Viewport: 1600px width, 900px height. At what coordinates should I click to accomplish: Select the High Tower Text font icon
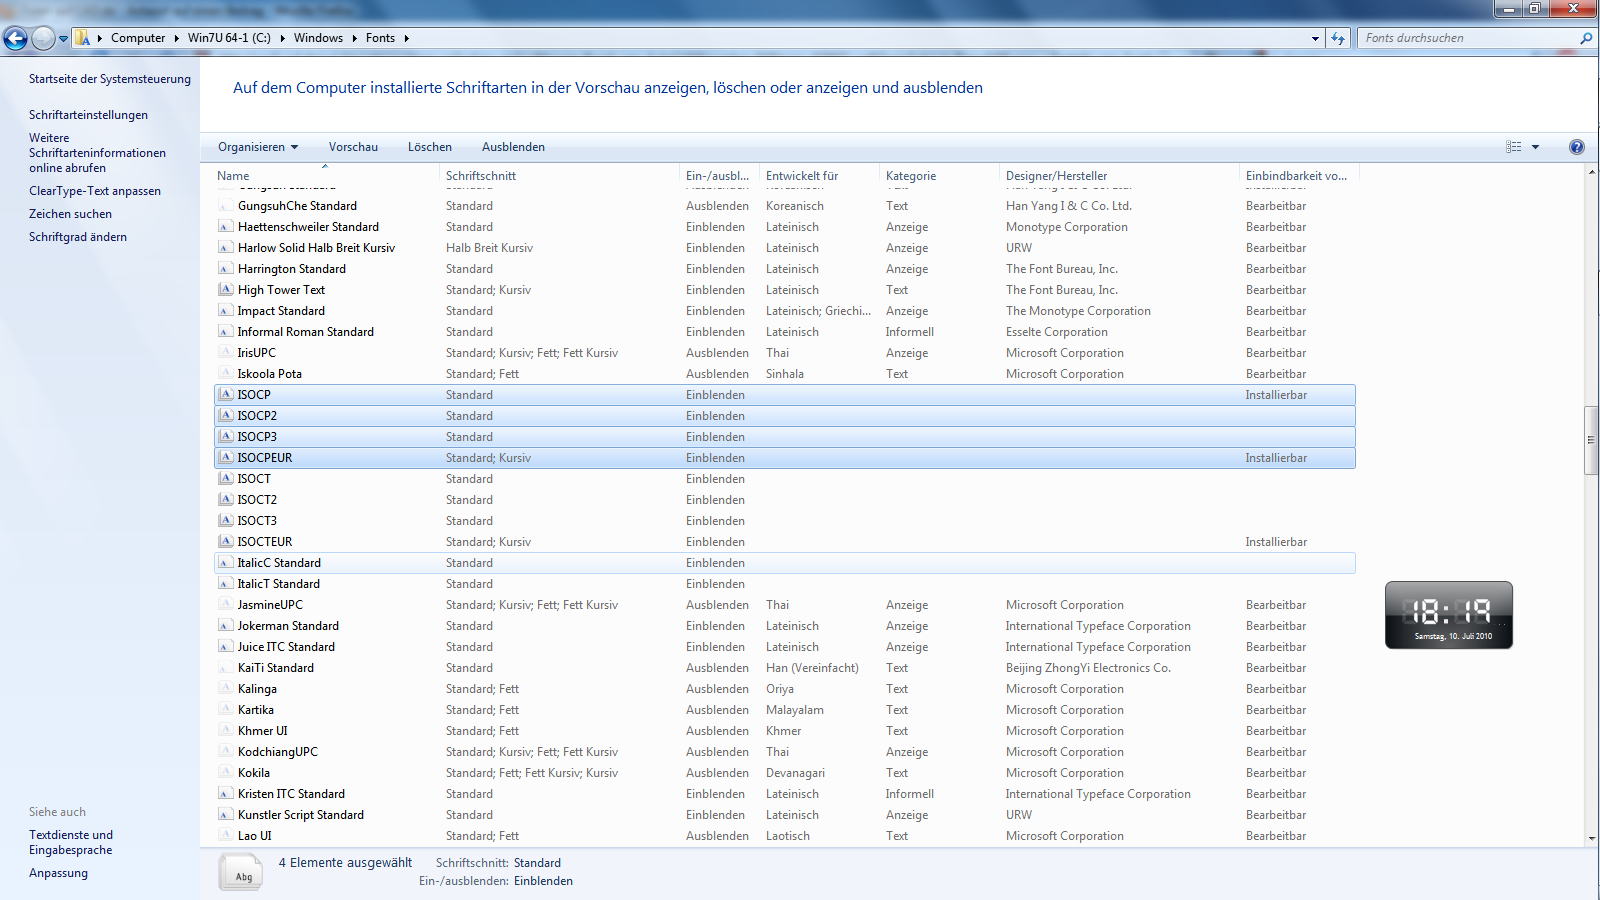(226, 289)
